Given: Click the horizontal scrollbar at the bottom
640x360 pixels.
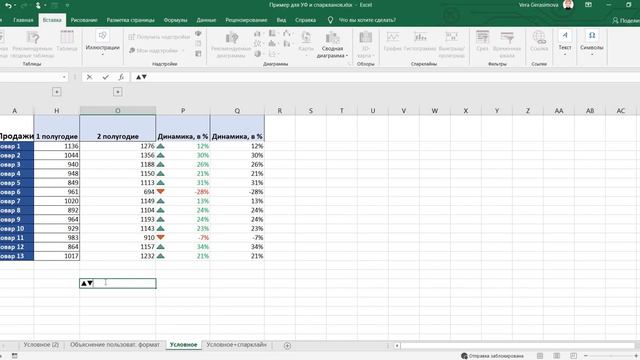Looking at the screenshot, I should pyautogui.click(x=518, y=346).
